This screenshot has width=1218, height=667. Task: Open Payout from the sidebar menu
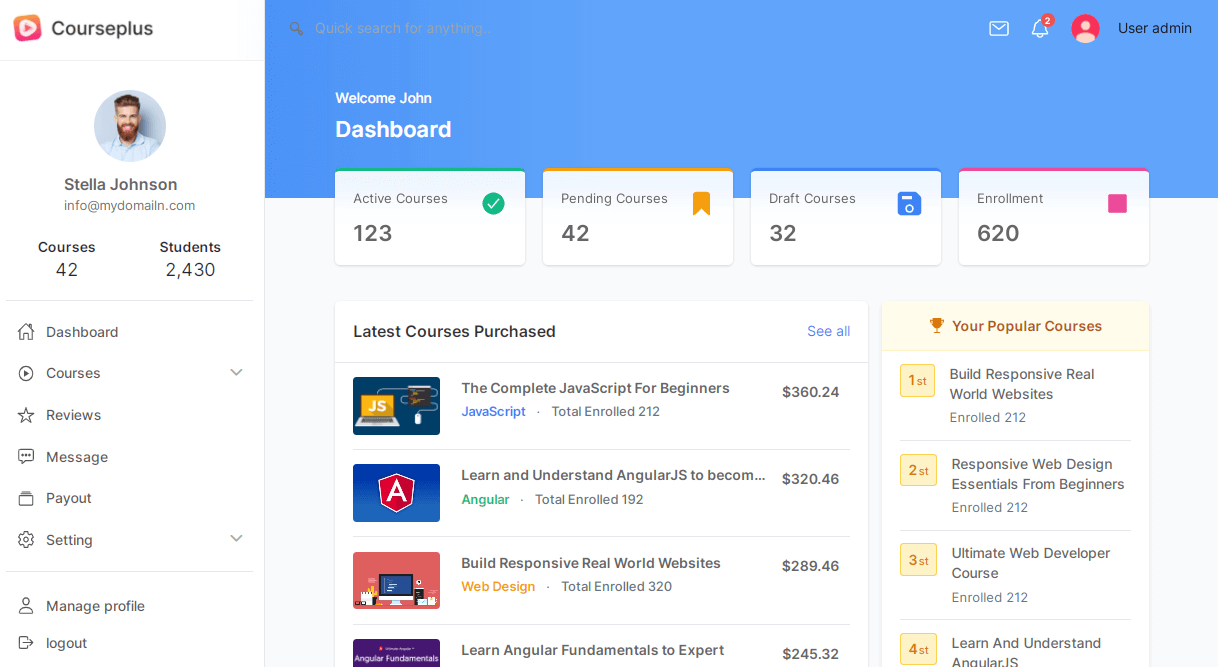[x=68, y=498]
